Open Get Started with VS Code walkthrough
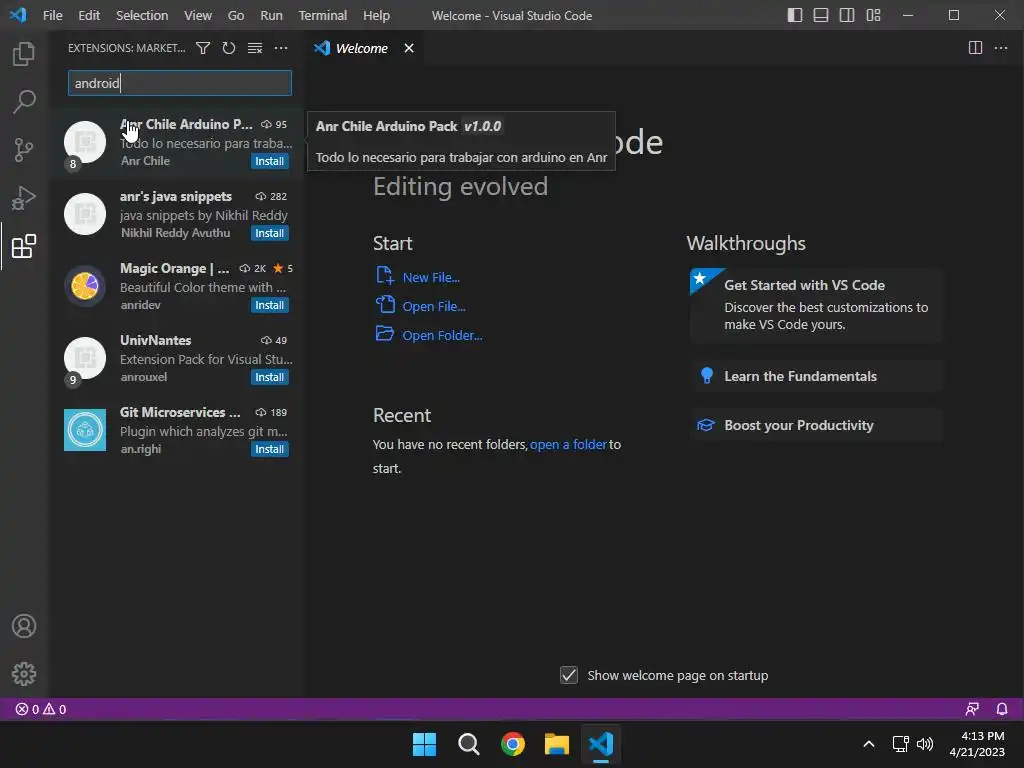This screenshot has height=768, width=1024. [816, 304]
